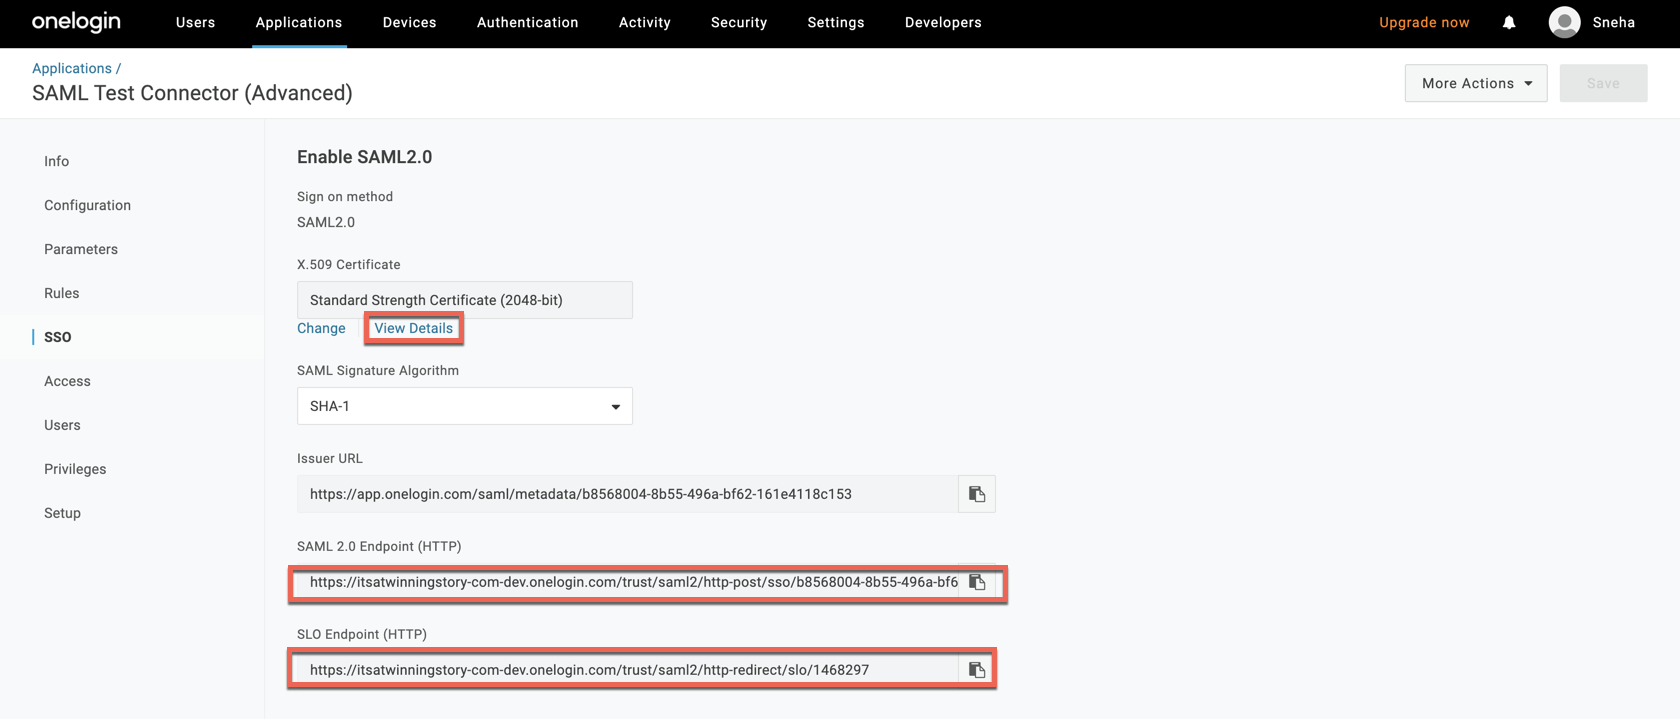Click the SAML Test Connector (Advanced) title

click(192, 93)
